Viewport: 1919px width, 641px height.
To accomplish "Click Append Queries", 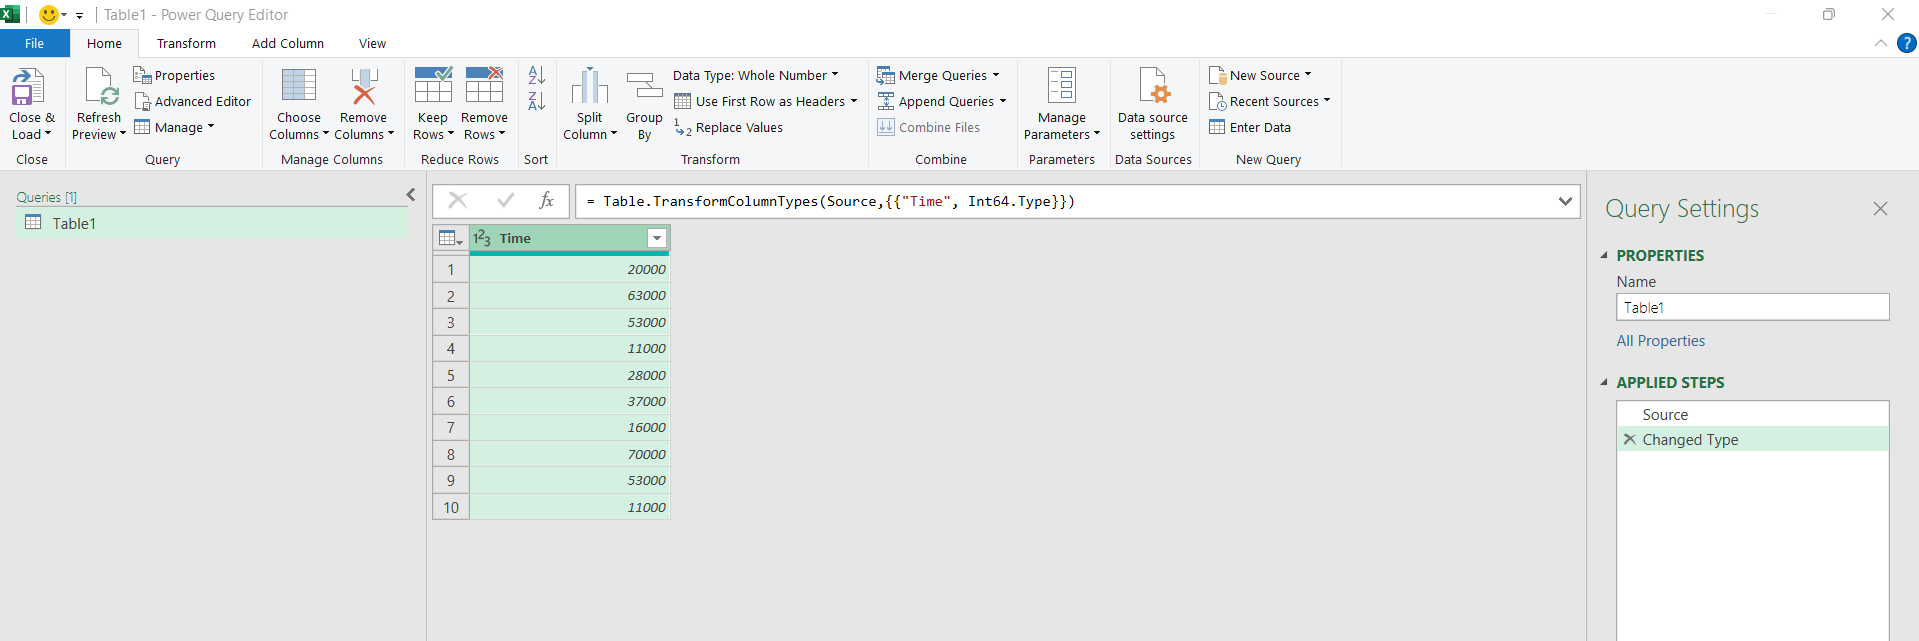I will pos(941,101).
